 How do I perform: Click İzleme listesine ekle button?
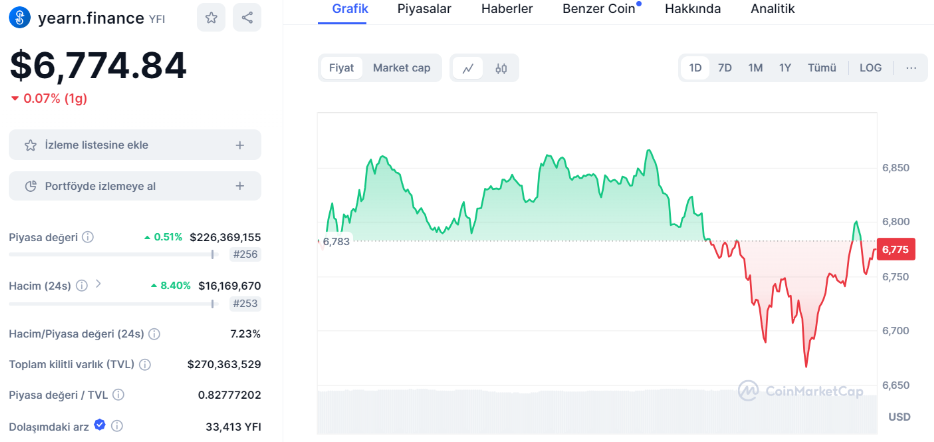point(135,145)
